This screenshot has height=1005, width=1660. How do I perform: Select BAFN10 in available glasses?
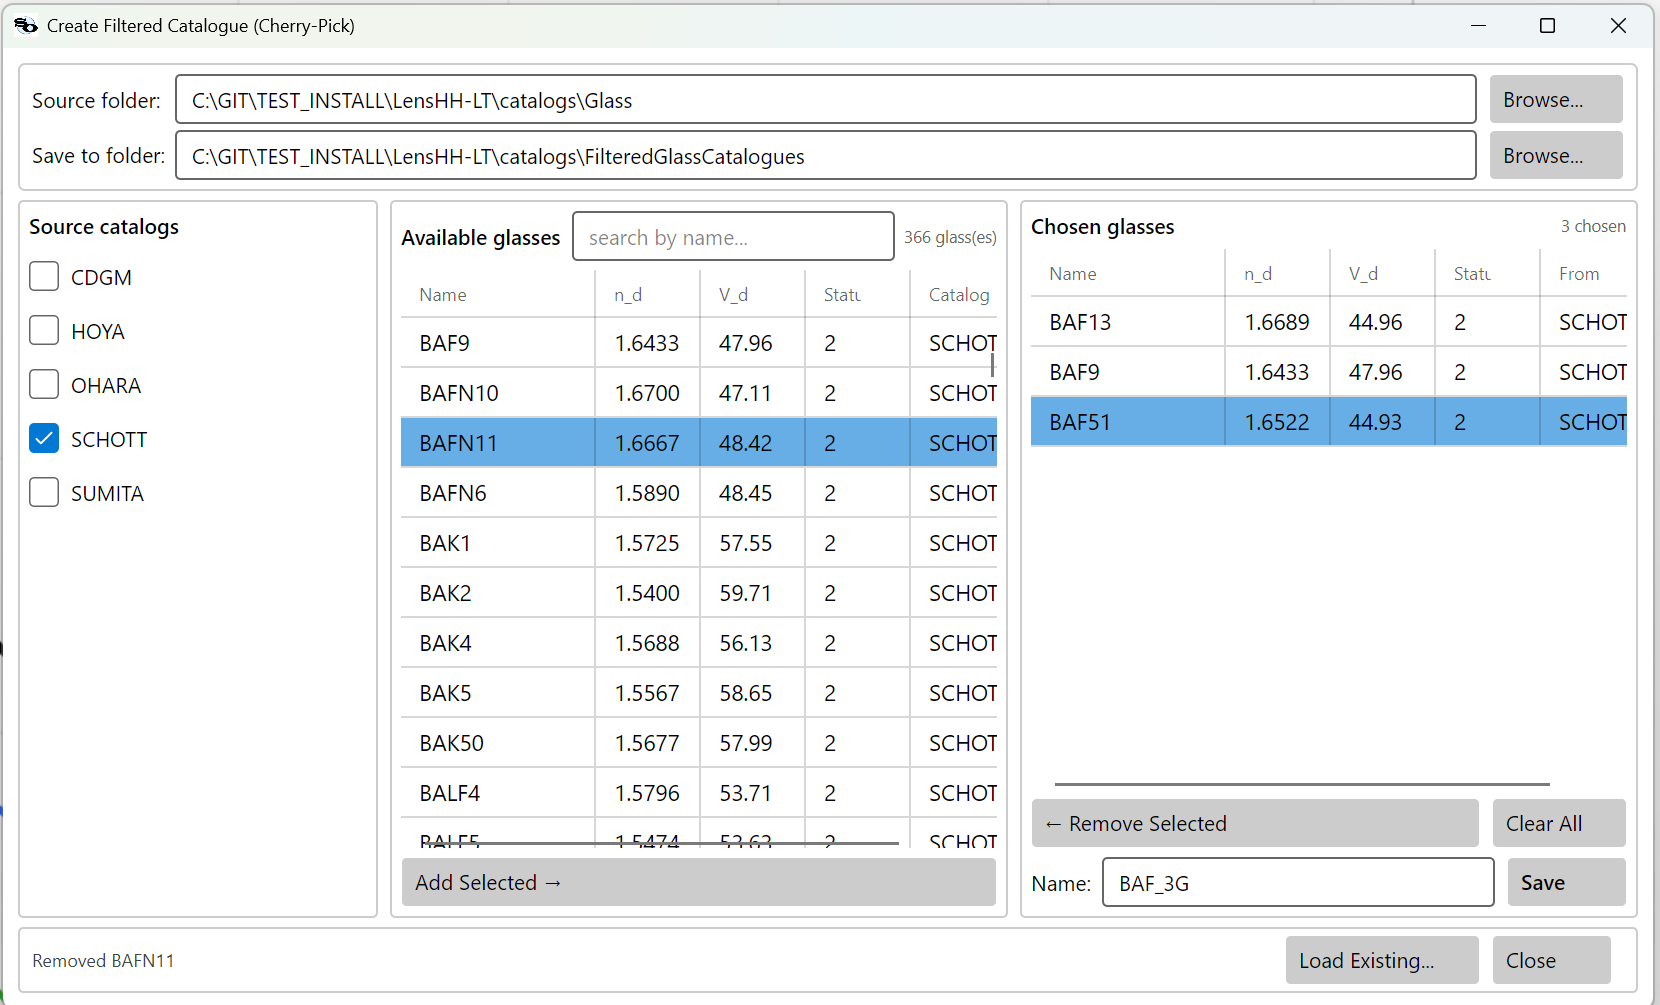[x=699, y=393]
